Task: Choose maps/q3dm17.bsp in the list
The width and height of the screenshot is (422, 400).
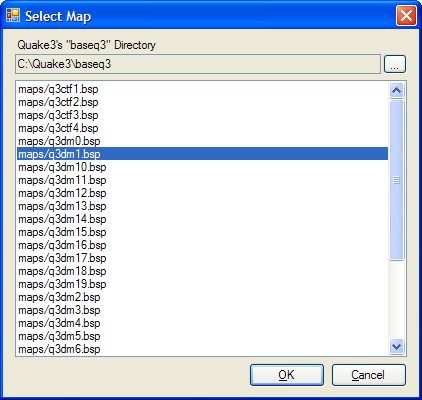Action: 202,258
